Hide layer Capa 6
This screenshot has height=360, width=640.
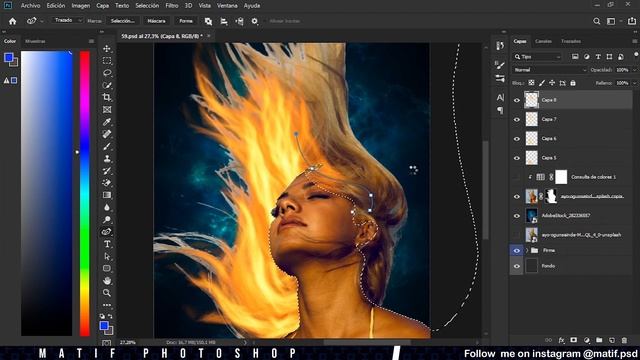[x=517, y=139]
